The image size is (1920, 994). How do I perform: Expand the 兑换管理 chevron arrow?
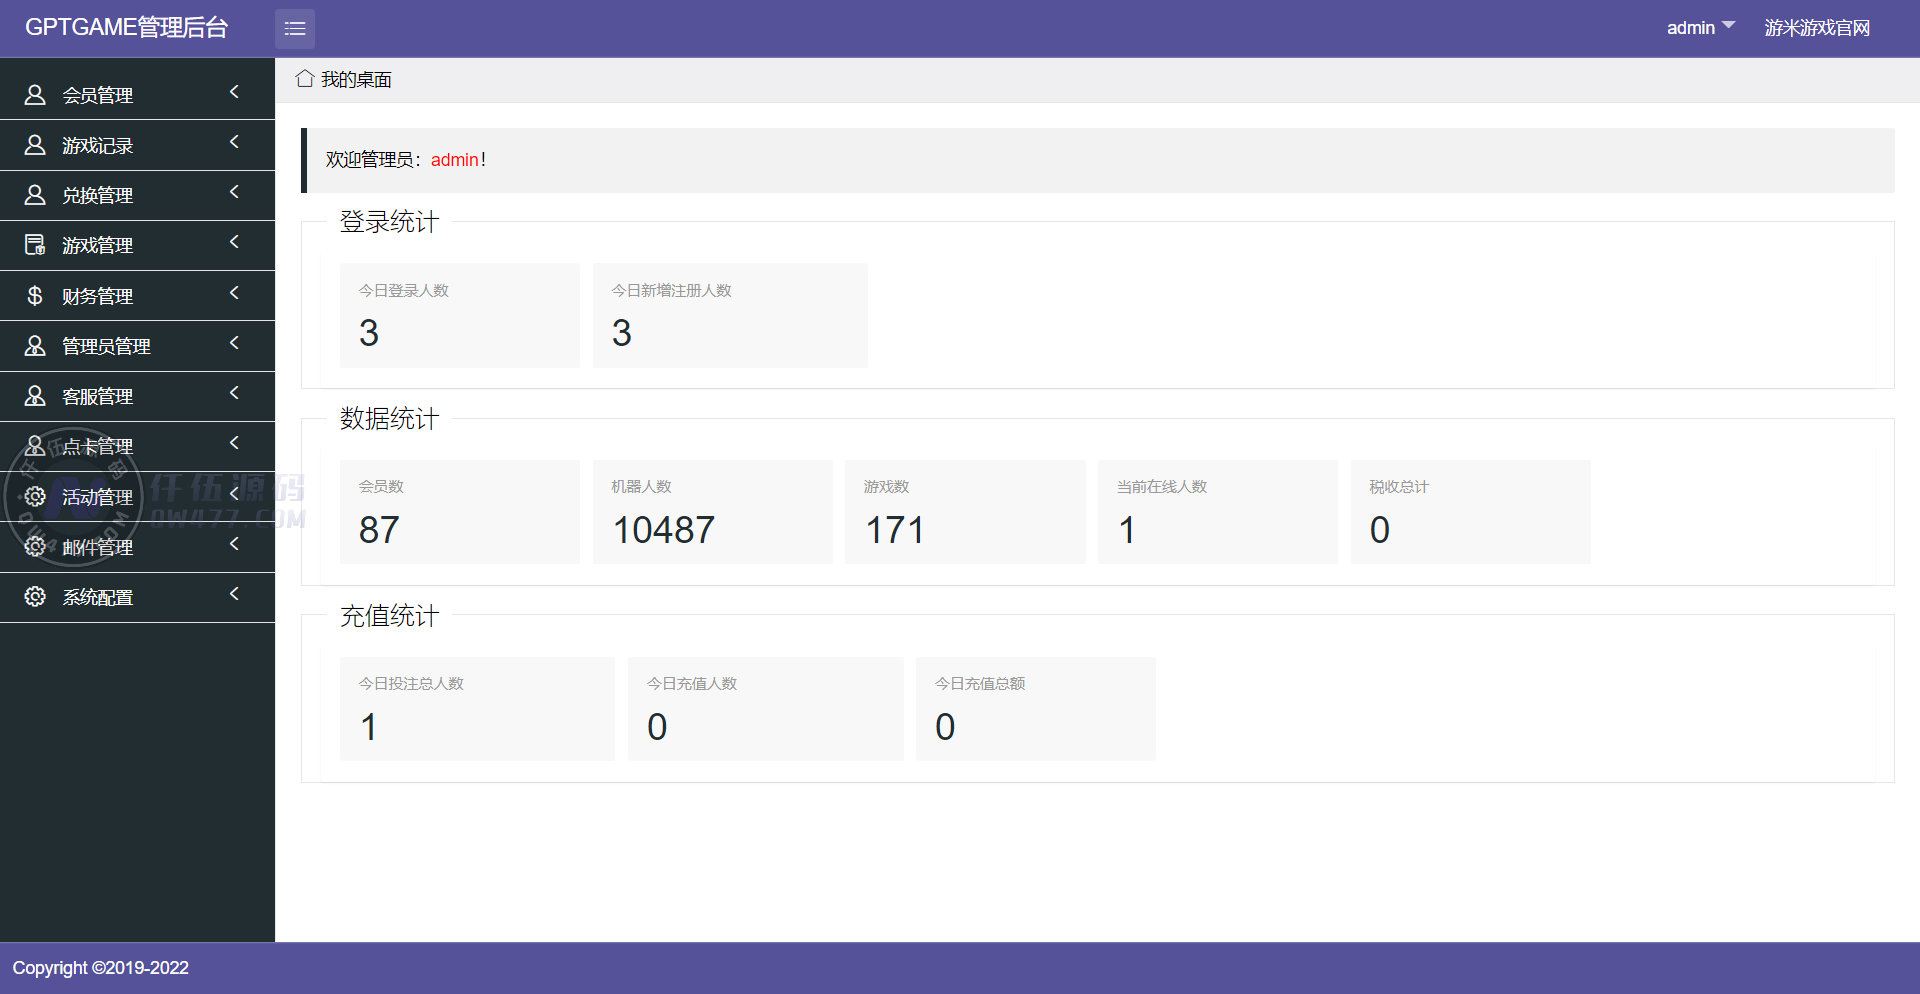tap(234, 192)
